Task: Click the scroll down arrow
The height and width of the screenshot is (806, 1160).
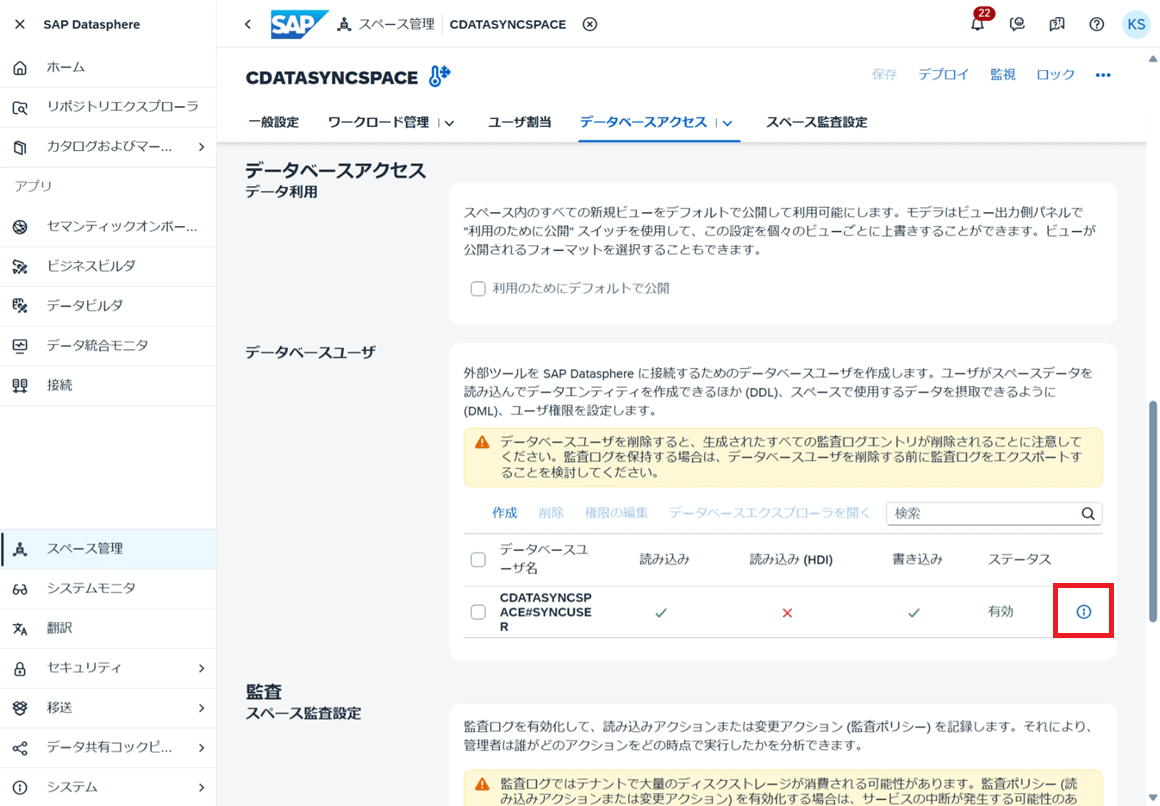Action: point(1153,799)
